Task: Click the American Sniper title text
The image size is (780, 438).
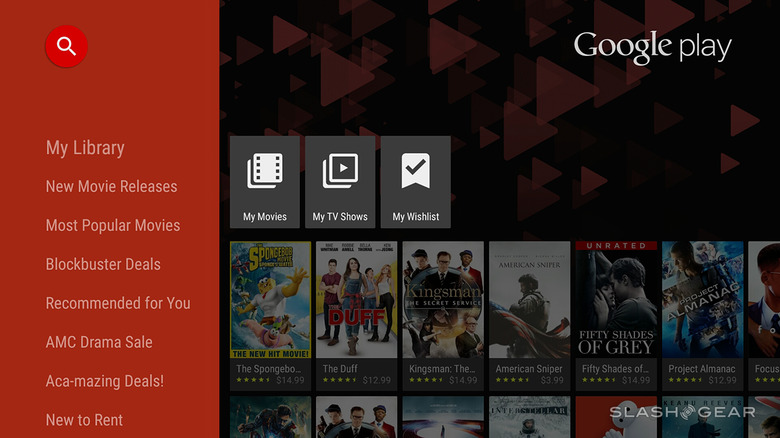Action: (529, 369)
